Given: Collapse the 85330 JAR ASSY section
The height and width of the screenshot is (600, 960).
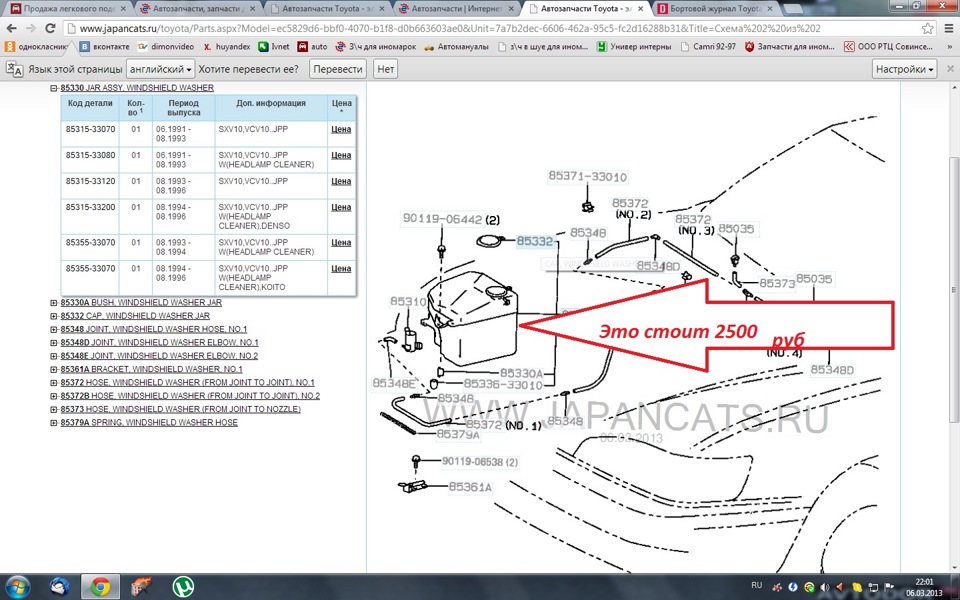Looking at the screenshot, I should 54,88.
